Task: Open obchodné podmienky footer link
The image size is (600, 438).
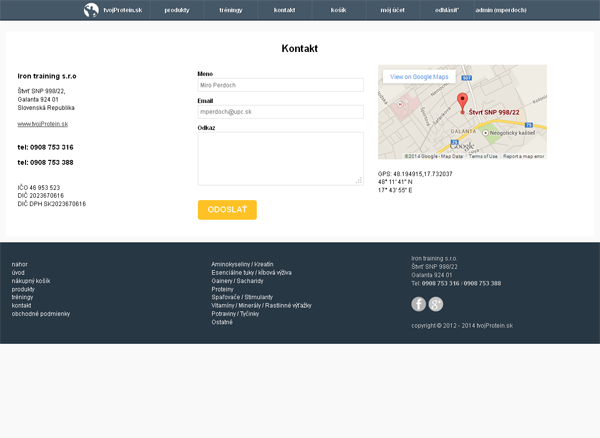Action: pyautogui.click(x=41, y=314)
